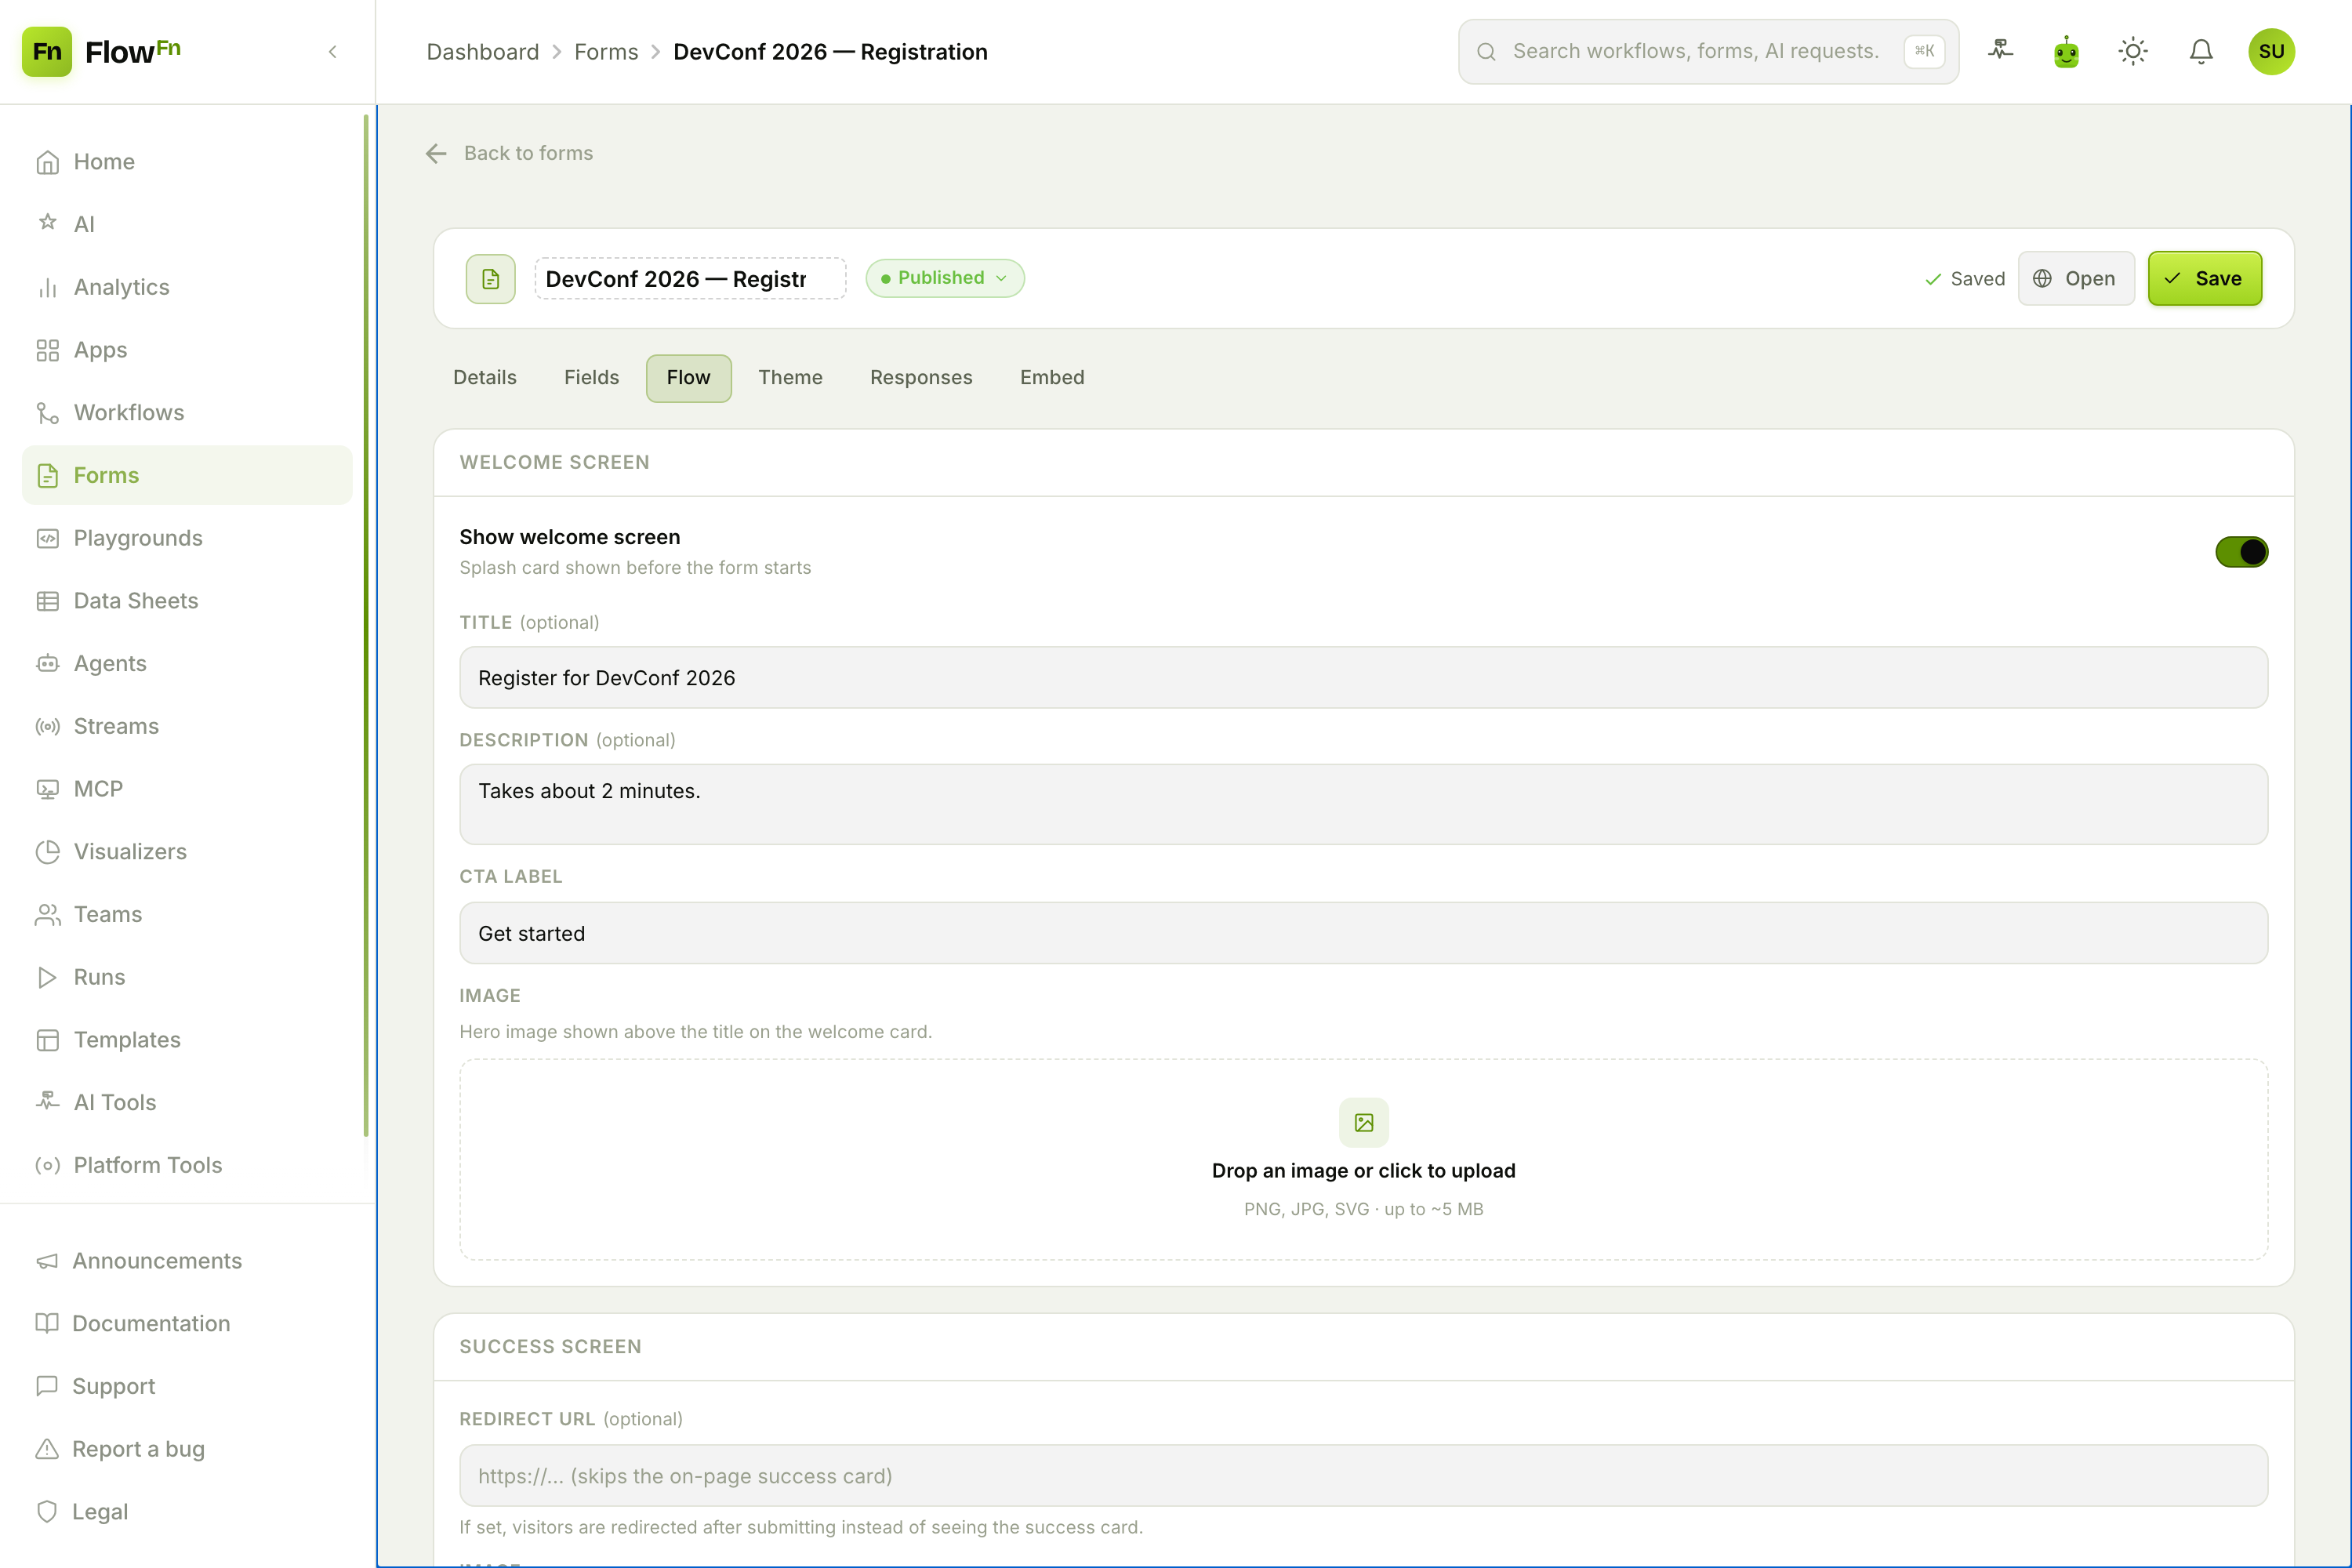
Task: Open the Published status dropdown
Action: coord(945,278)
